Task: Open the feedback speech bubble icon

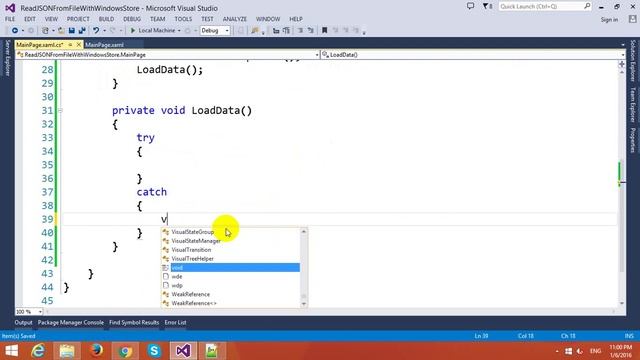Action: (471, 6)
